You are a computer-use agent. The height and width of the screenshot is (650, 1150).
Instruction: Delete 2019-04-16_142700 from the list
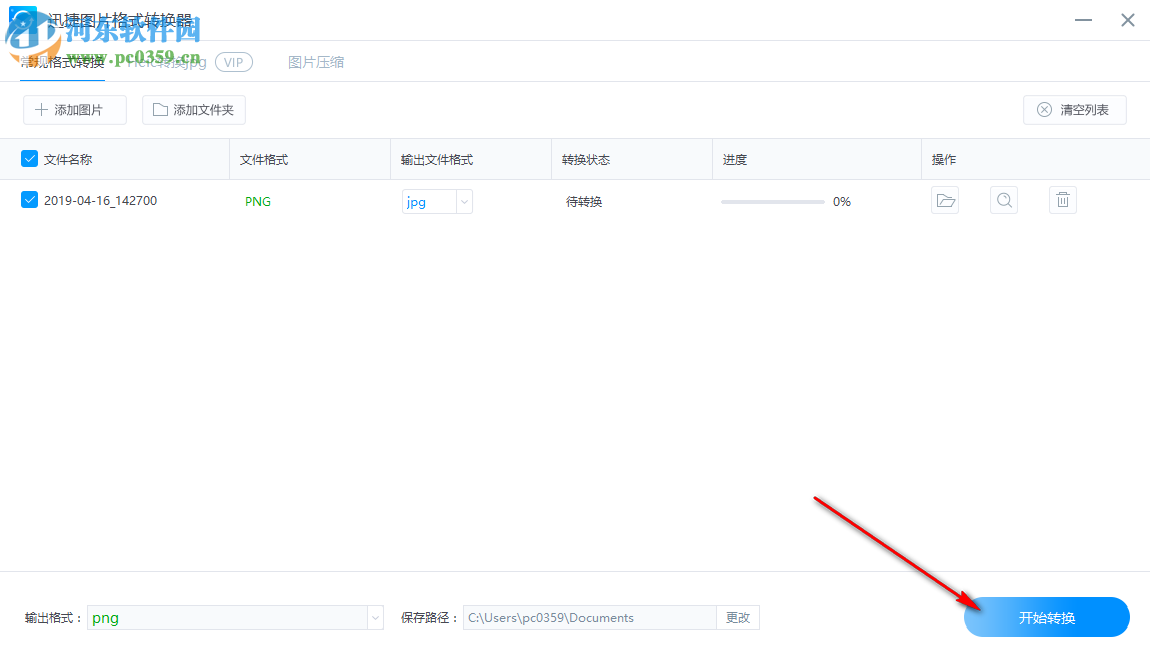(1062, 200)
